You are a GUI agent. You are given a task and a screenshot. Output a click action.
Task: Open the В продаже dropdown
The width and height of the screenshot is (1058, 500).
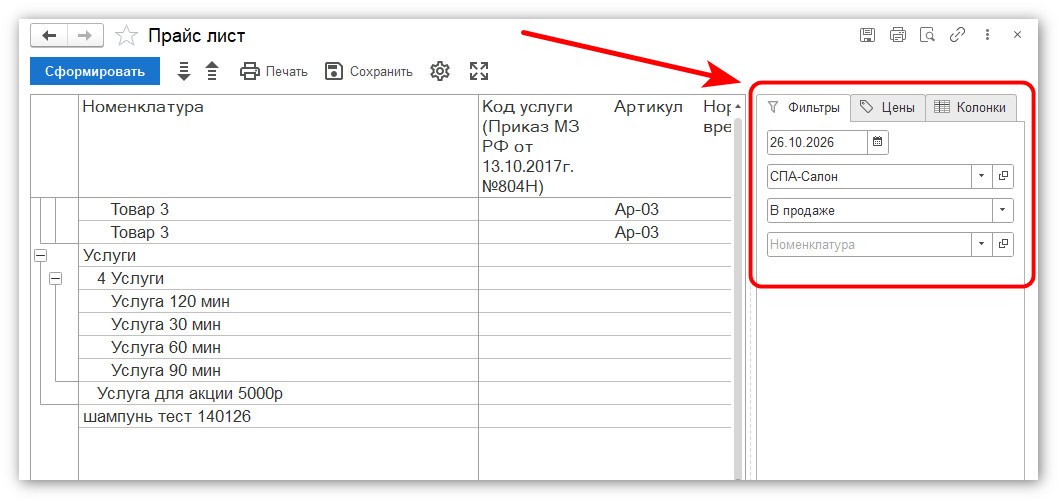pos(1003,211)
